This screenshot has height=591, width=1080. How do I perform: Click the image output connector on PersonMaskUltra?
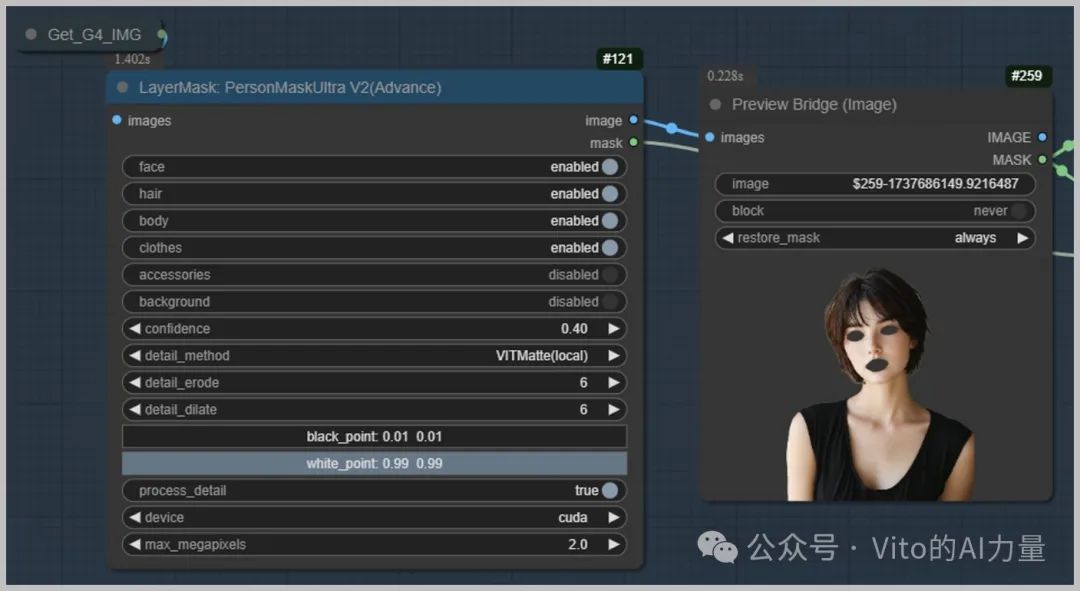(x=633, y=120)
